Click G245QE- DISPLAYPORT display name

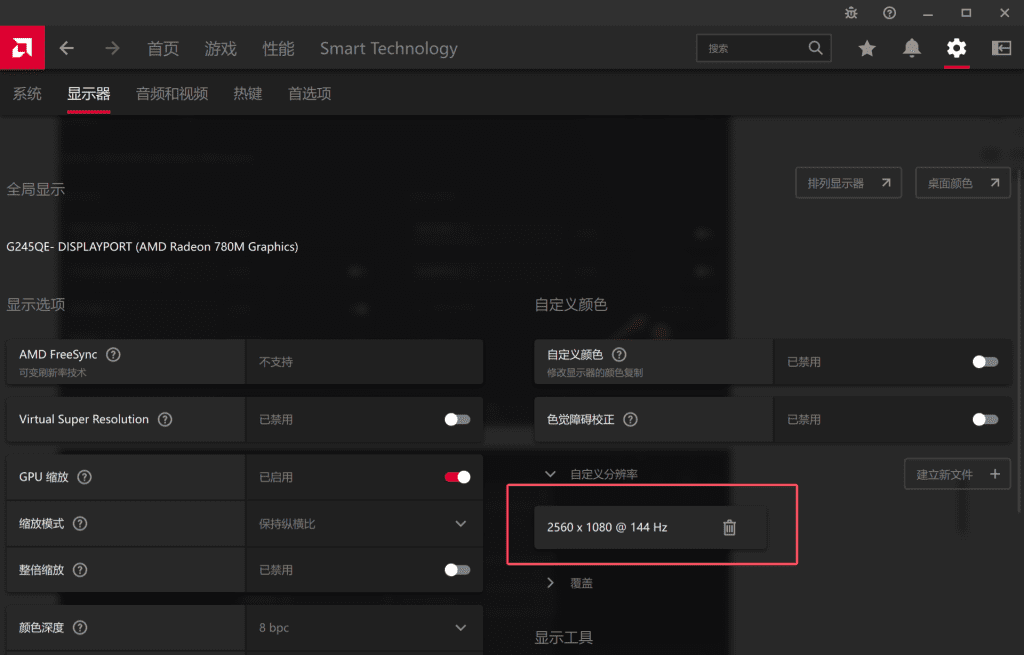pos(152,246)
